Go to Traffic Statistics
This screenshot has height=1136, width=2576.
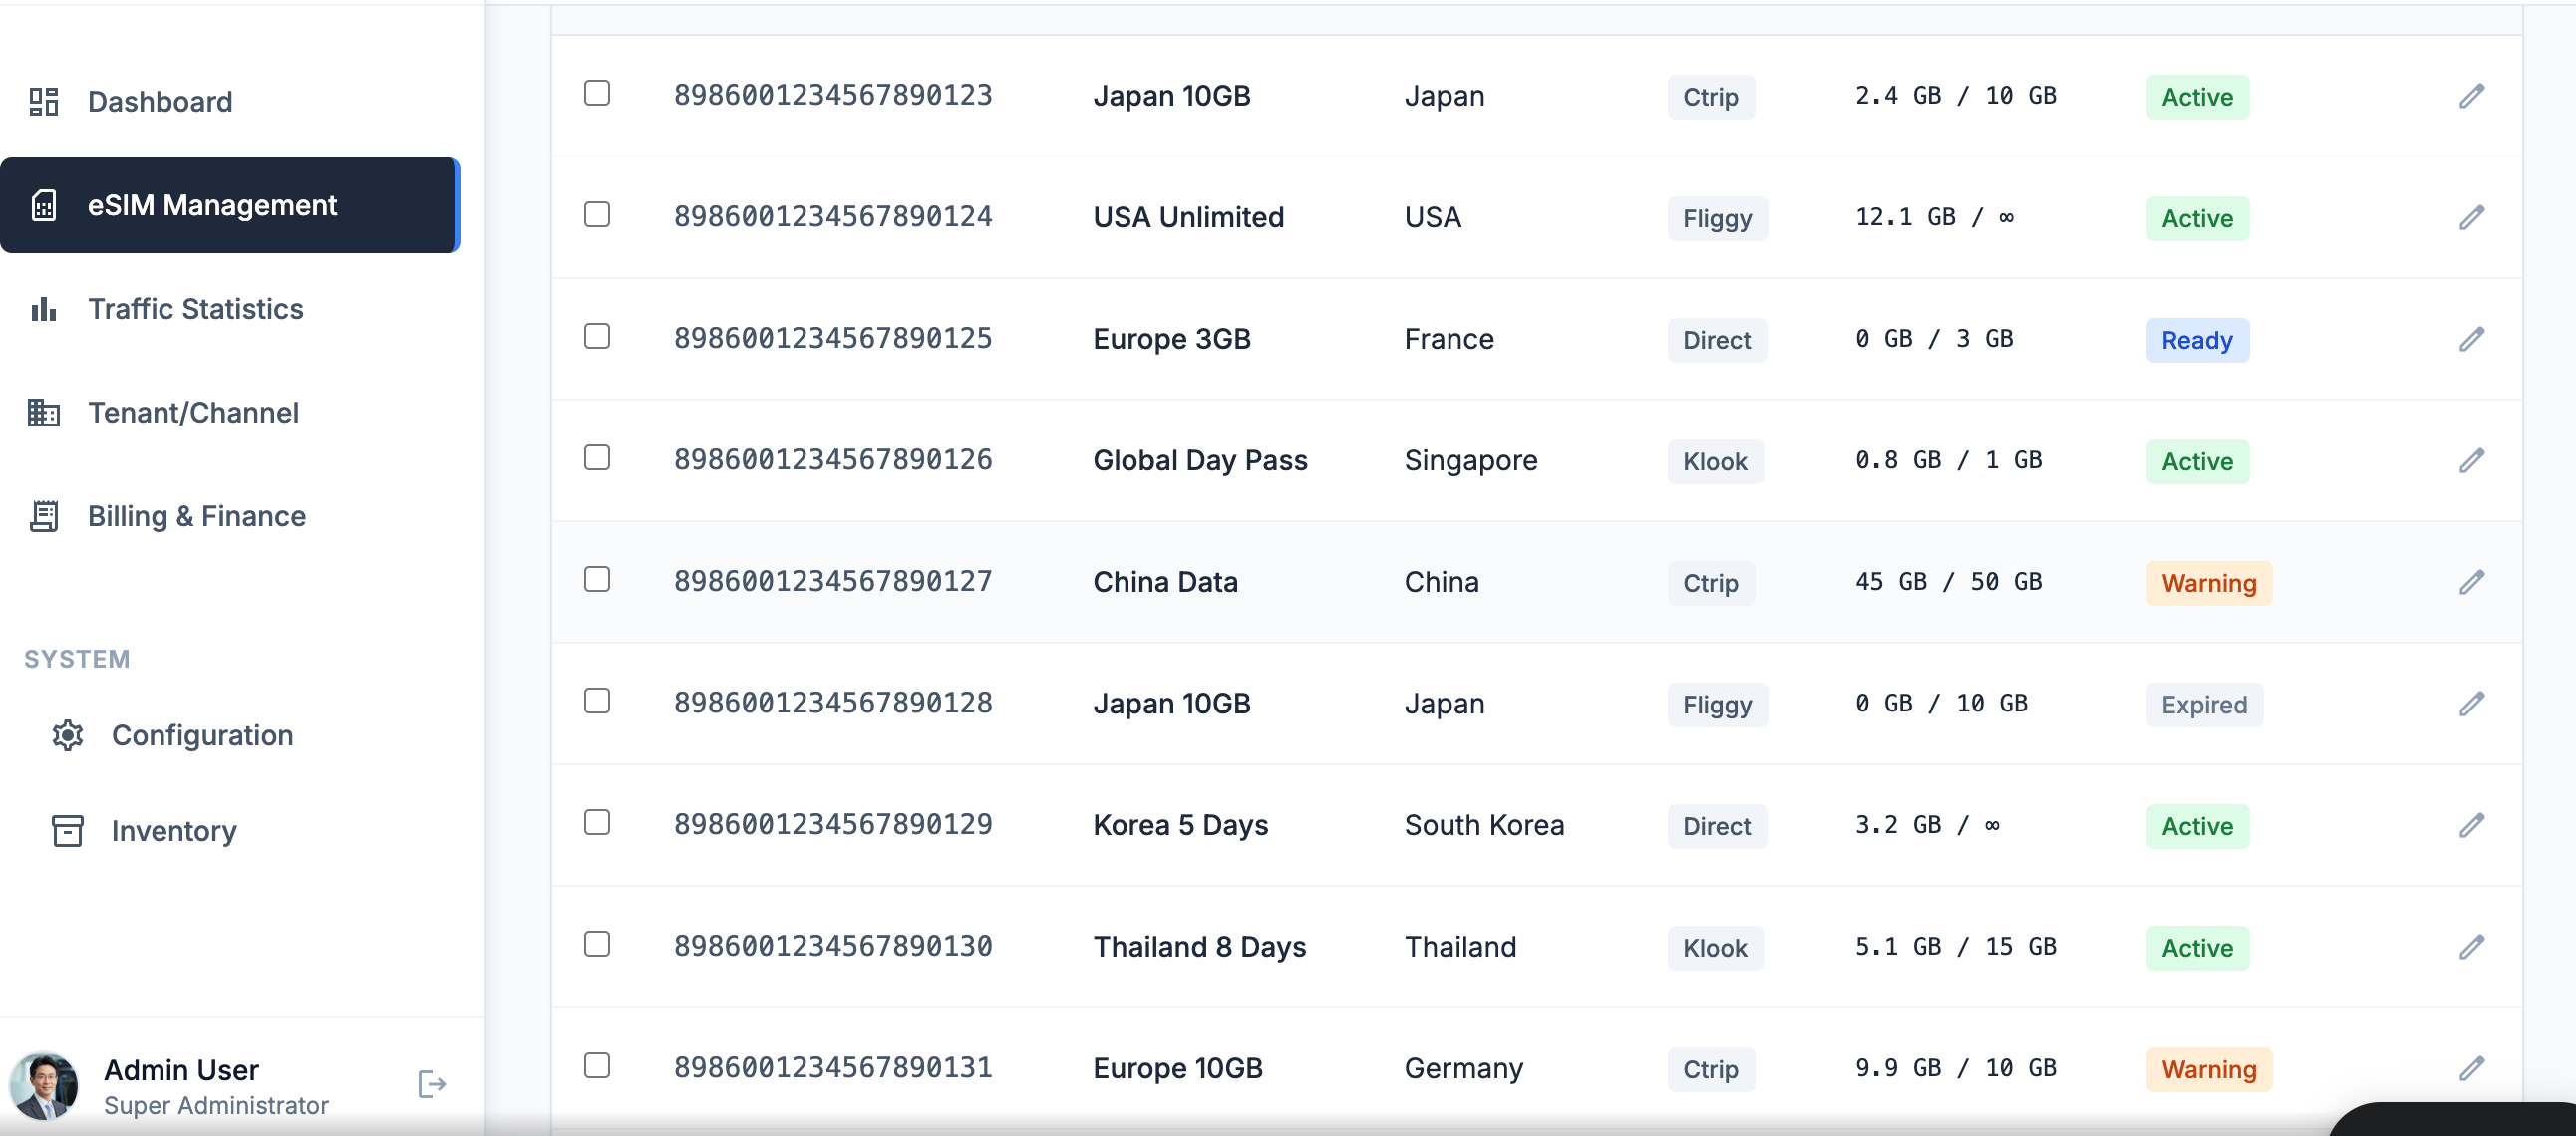tap(195, 309)
